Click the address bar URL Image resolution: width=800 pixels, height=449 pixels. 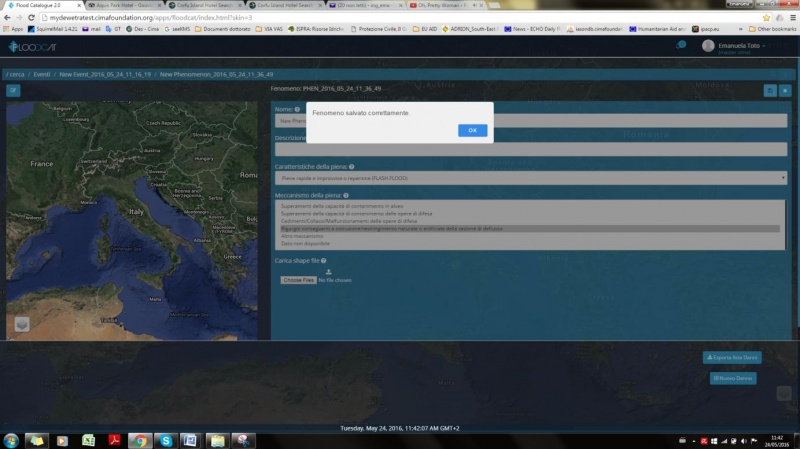(151, 17)
